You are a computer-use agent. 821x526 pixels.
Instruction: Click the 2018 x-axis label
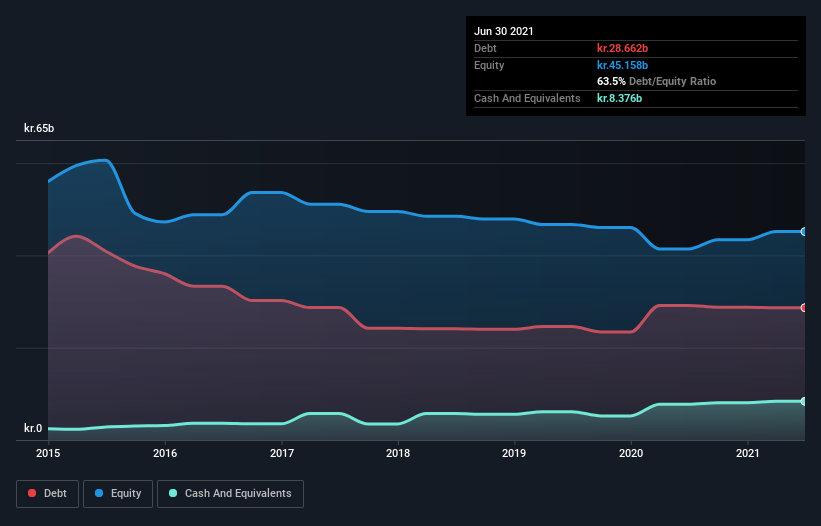398,453
